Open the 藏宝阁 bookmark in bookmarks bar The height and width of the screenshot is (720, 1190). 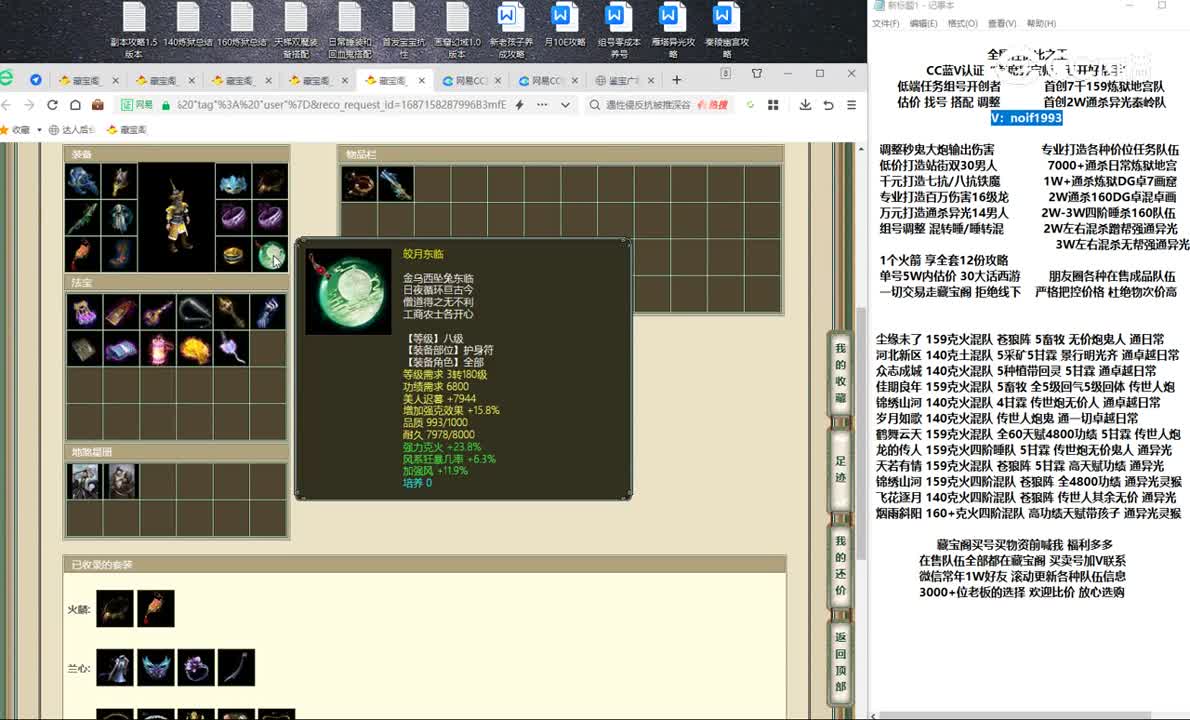tap(127, 130)
